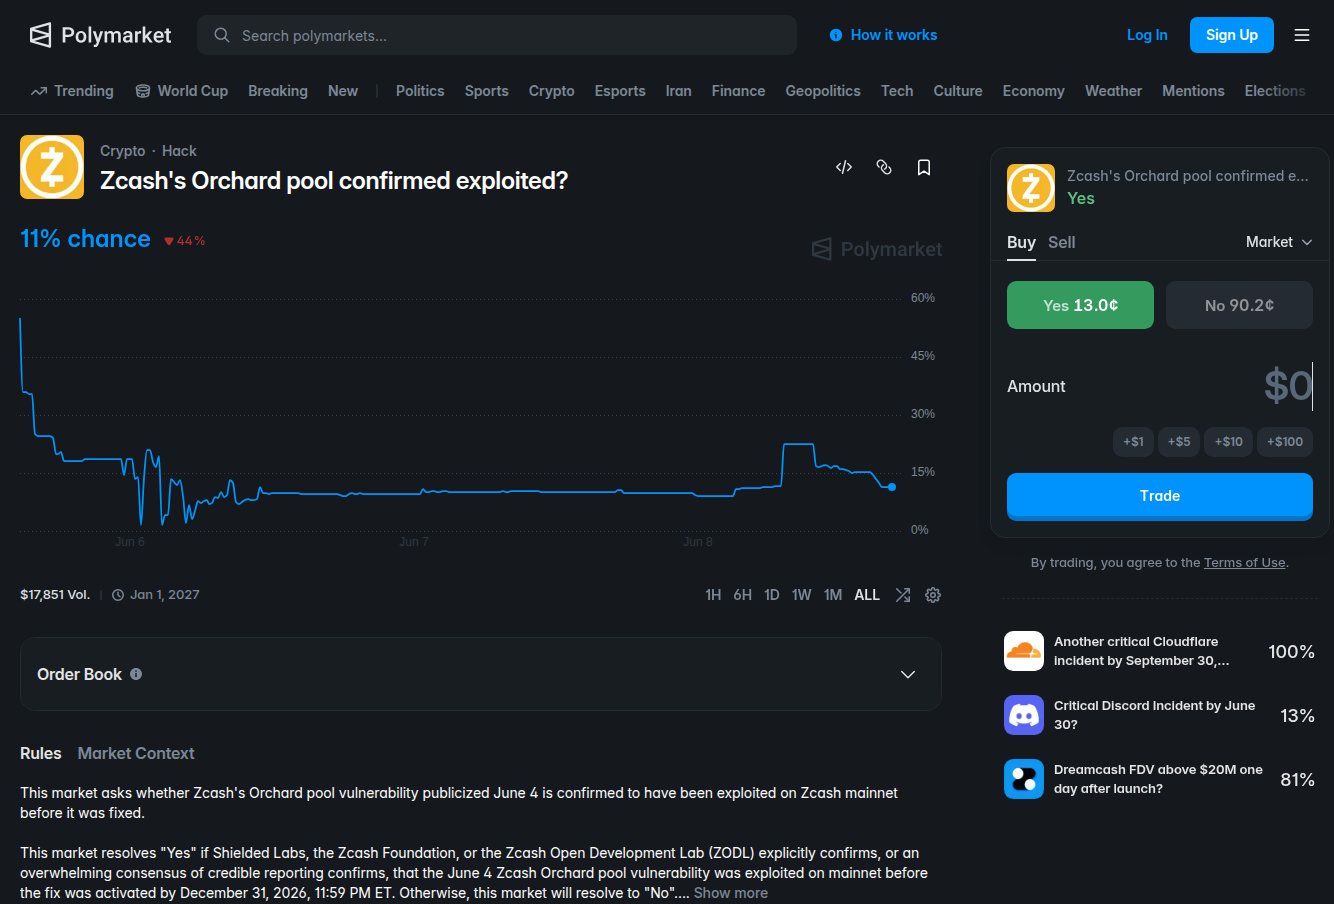Open the Politics category
1334x904 pixels.
tap(420, 91)
